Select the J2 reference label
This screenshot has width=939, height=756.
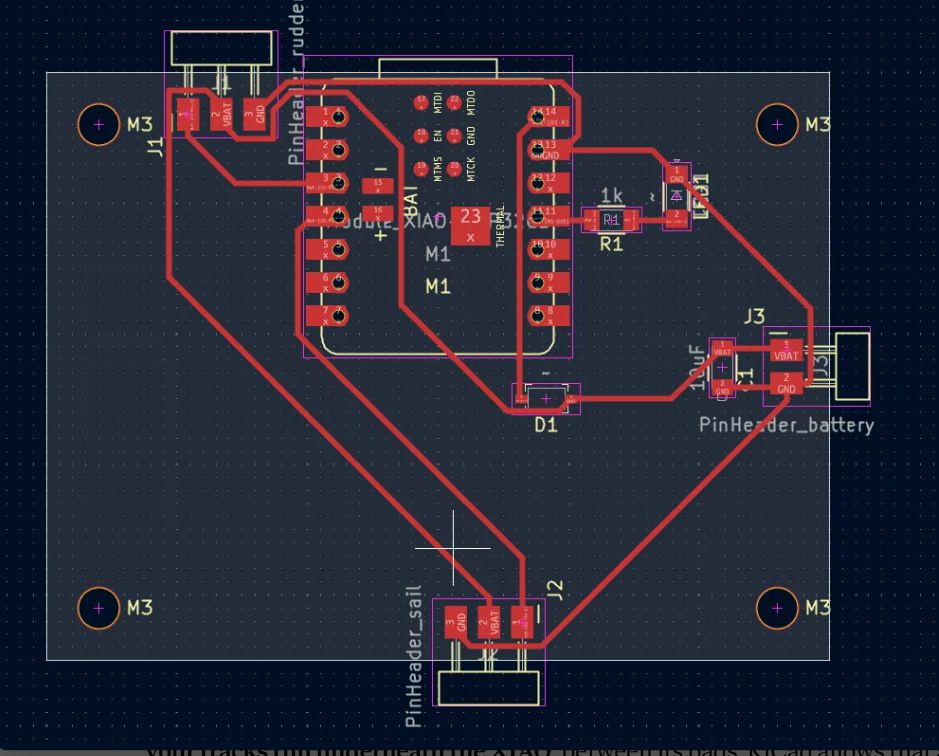pos(556,590)
